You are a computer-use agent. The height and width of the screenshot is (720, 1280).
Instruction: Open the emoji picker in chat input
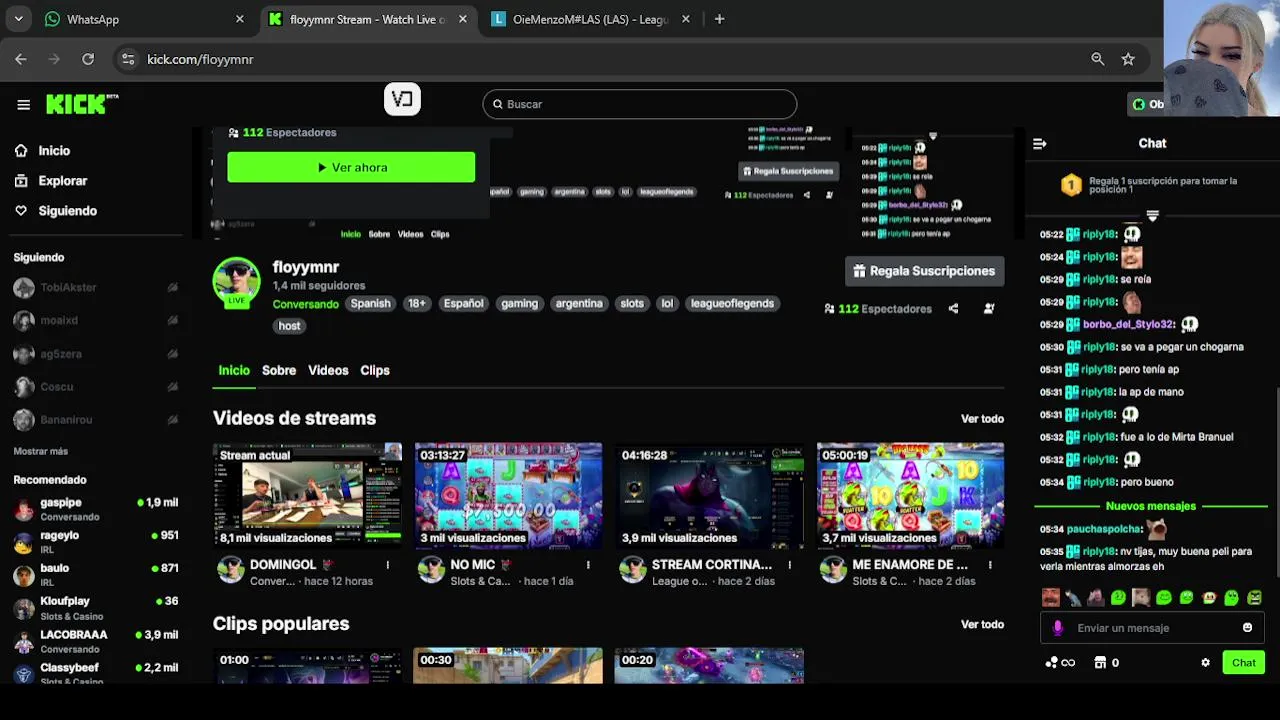tap(1247, 628)
